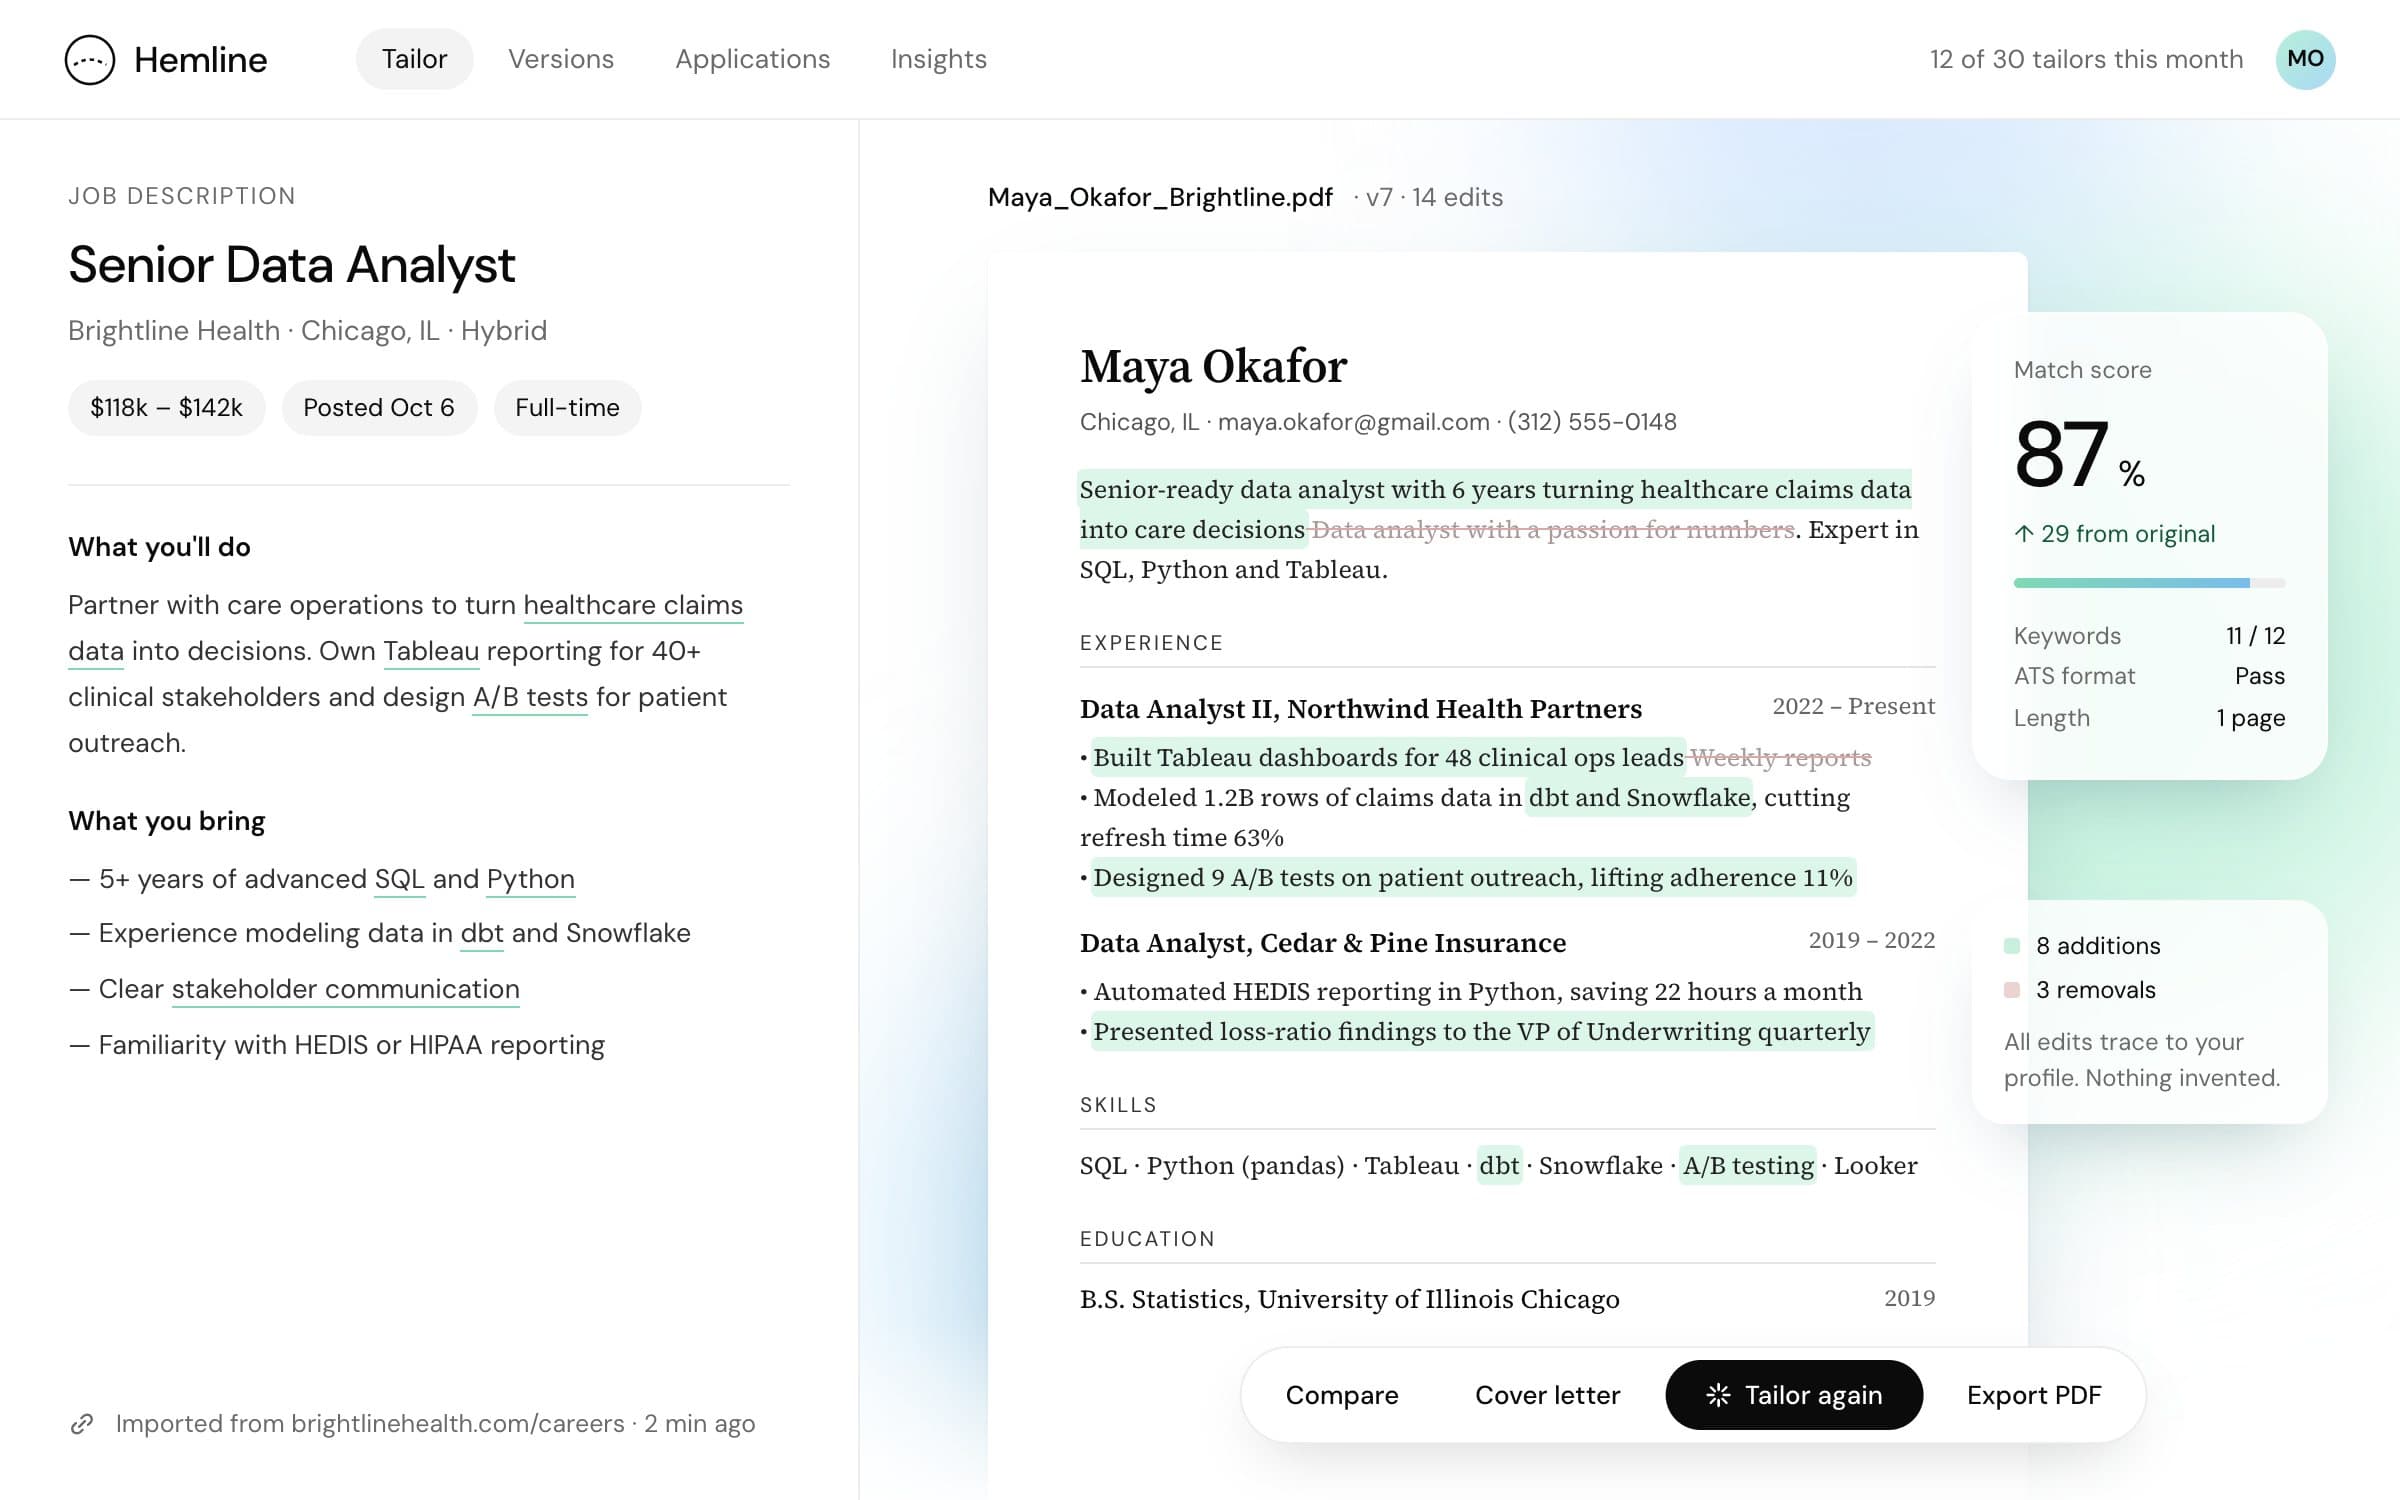This screenshot has height=1500, width=2400.
Task: Click 'Data Analyst, Cedar & Pine Insurance' title
Action: pos(1323,943)
